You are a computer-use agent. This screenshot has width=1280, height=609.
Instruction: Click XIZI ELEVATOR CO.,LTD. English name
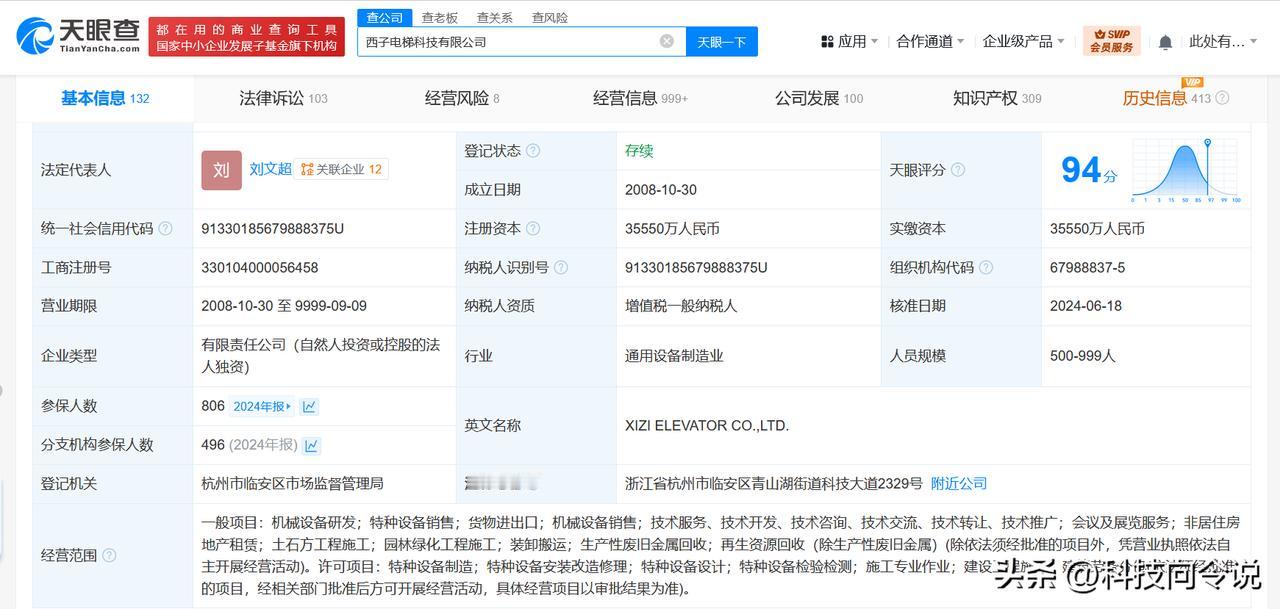(707, 426)
